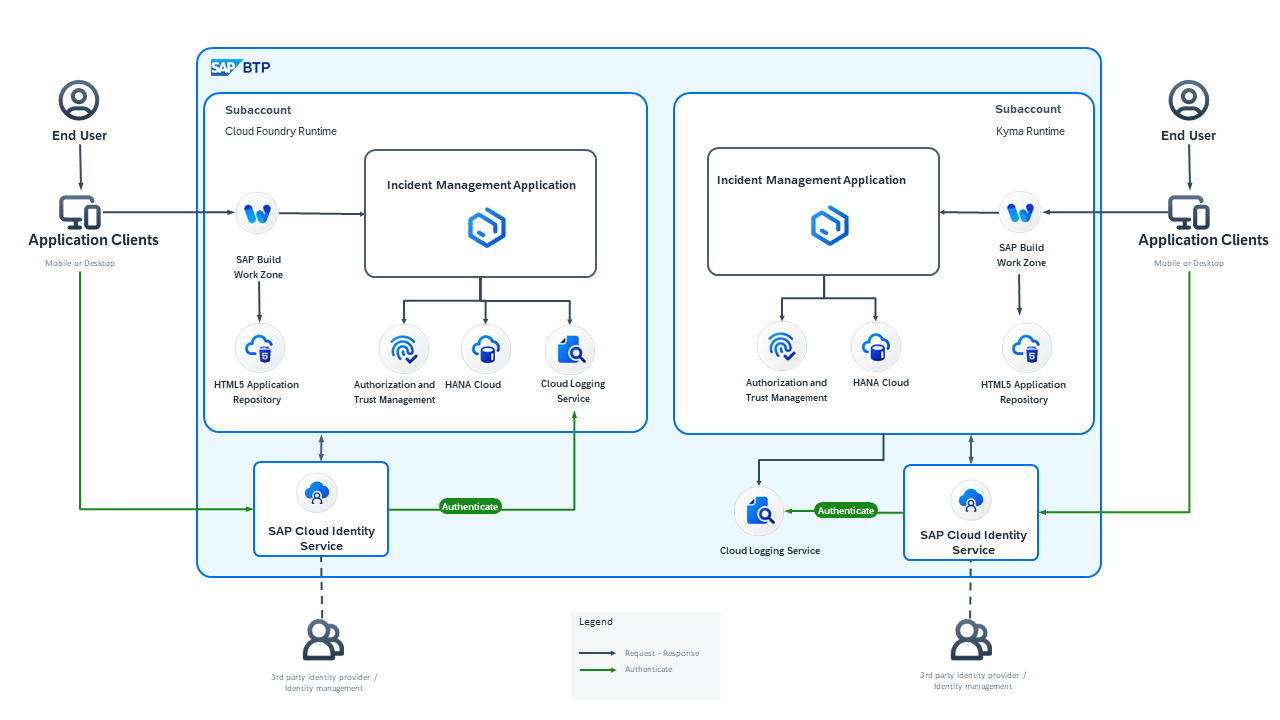Select the Cloud Logging Service icon below Kyma subaccount
Viewport: 1280px width, 720px height.
[x=759, y=511]
